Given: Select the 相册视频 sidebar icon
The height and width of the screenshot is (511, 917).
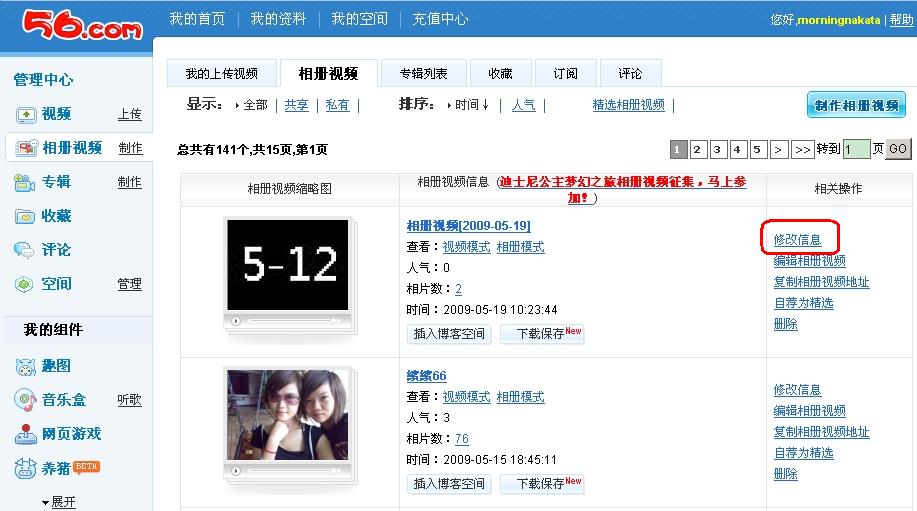Looking at the screenshot, I should 25,148.
